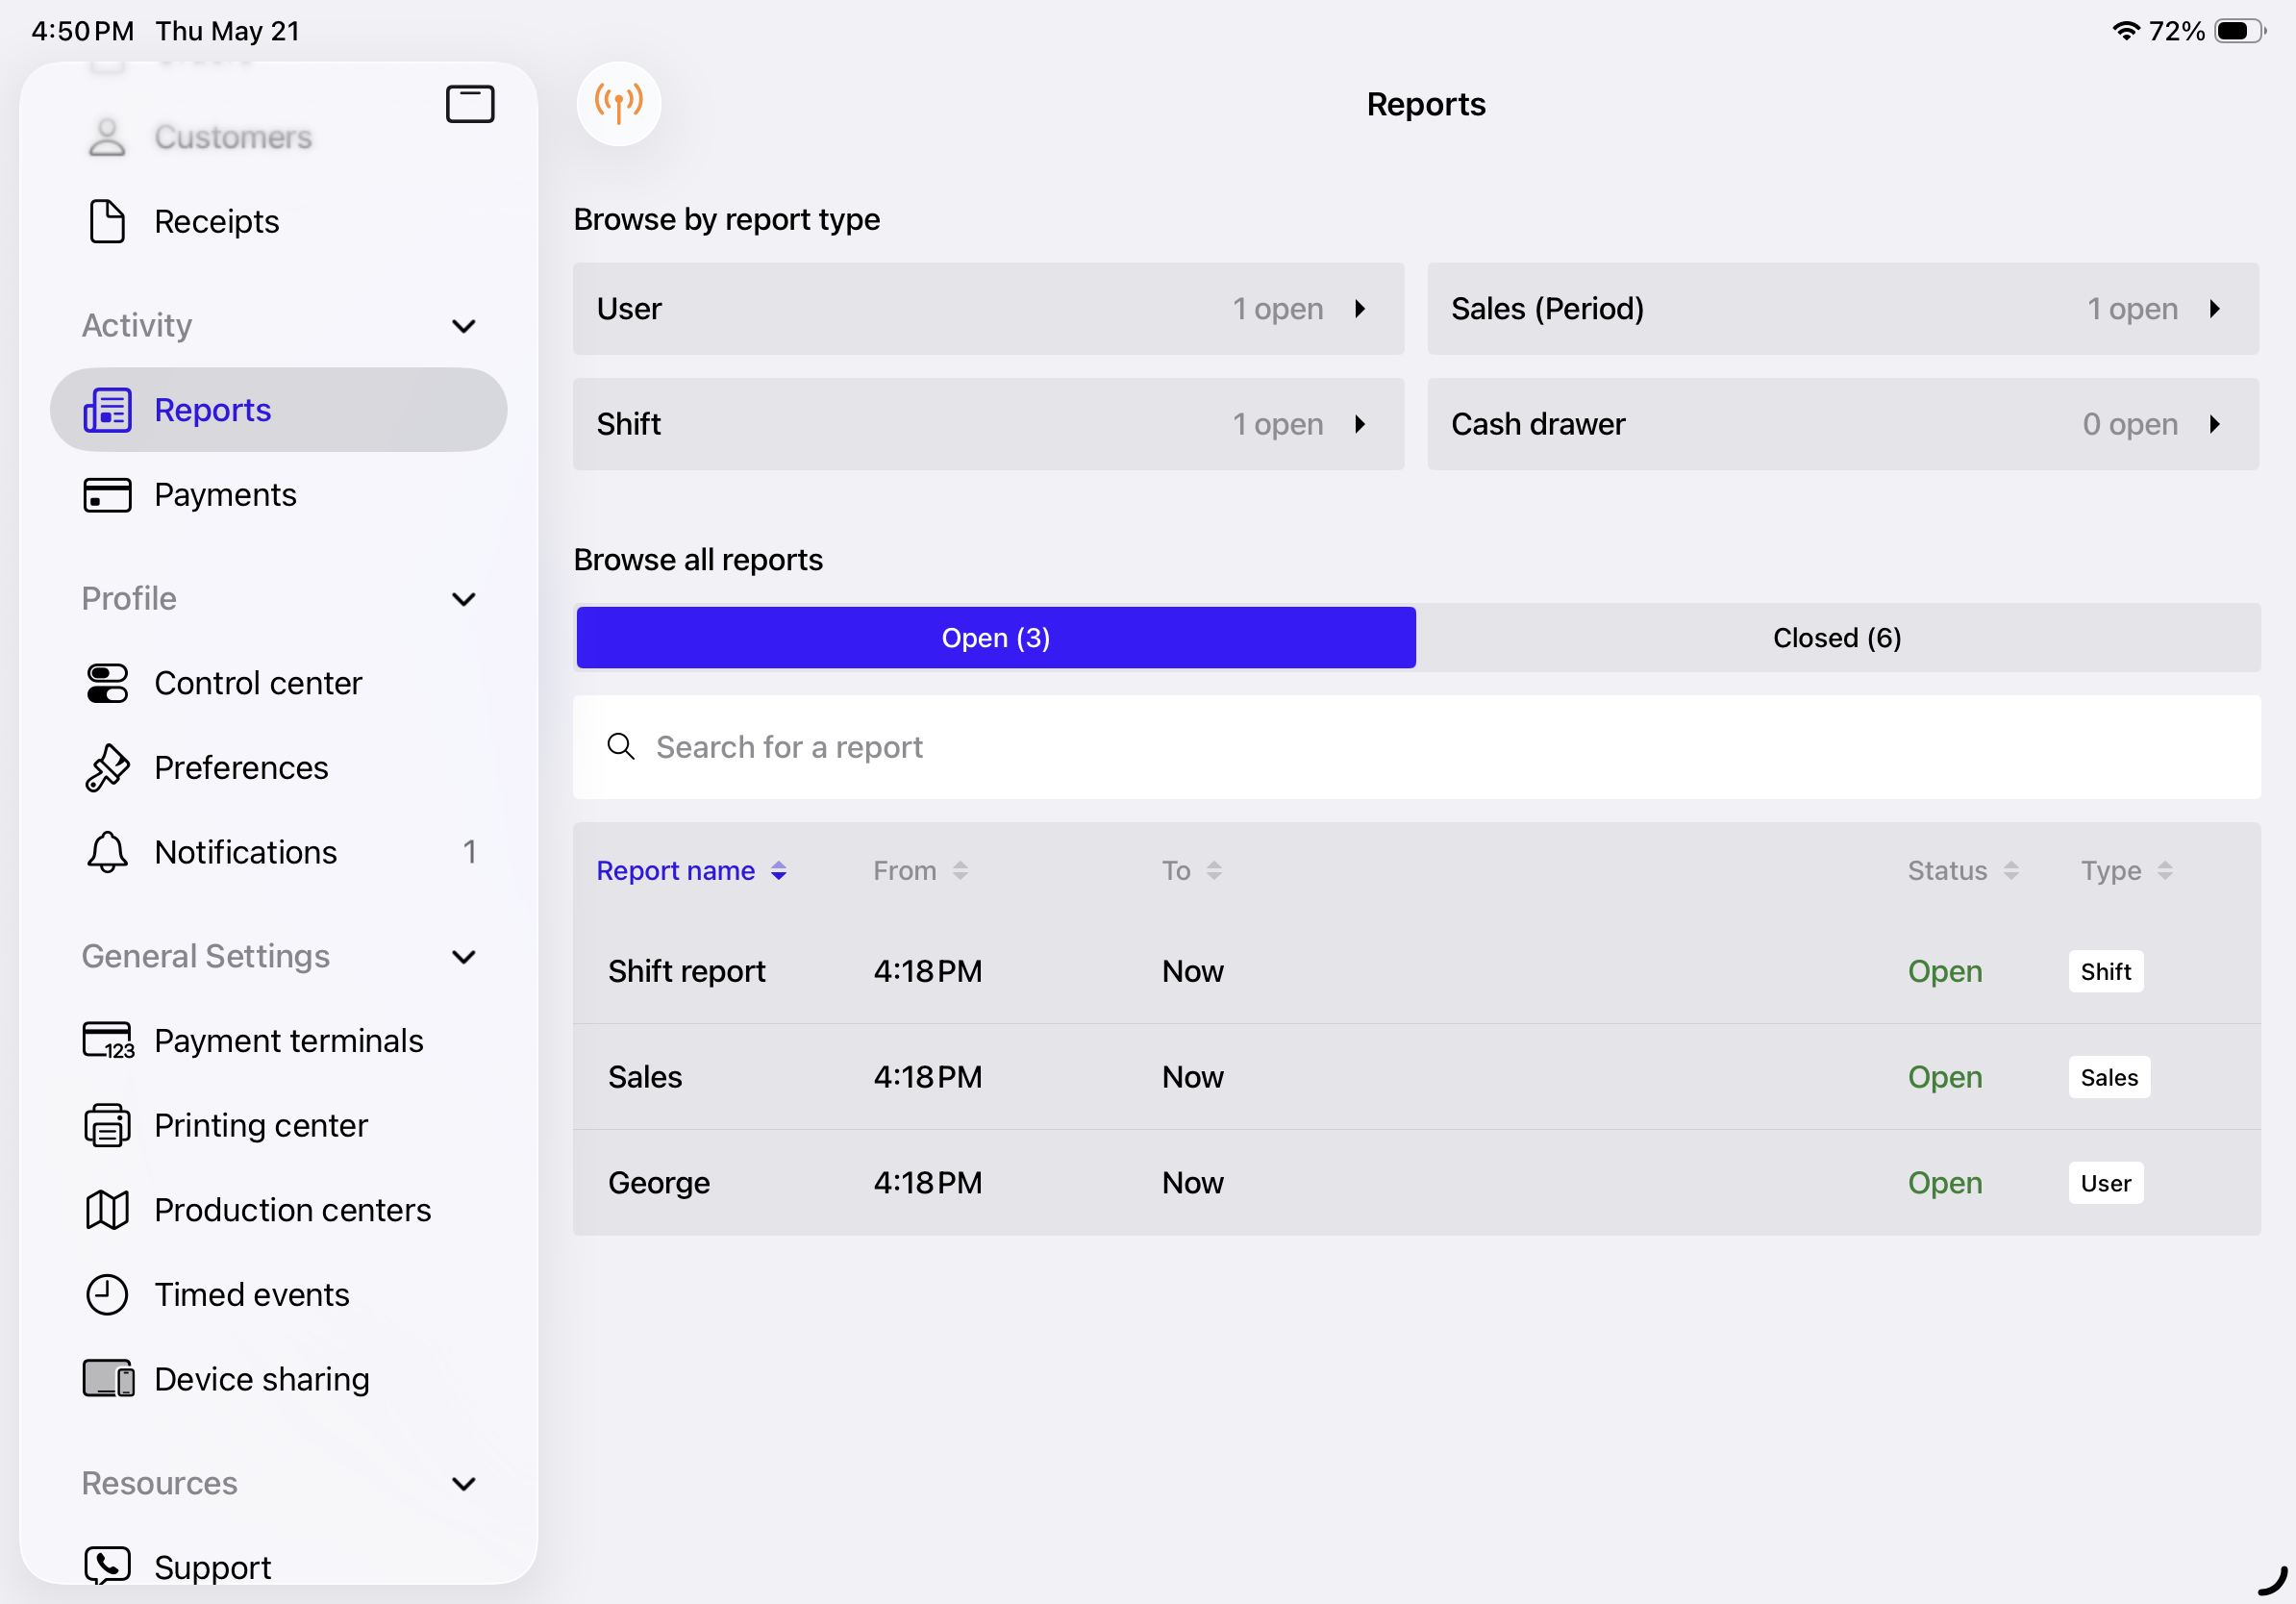The height and width of the screenshot is (1604, 2296).
Task: Open Control center menu item
Action: [278, 683]
